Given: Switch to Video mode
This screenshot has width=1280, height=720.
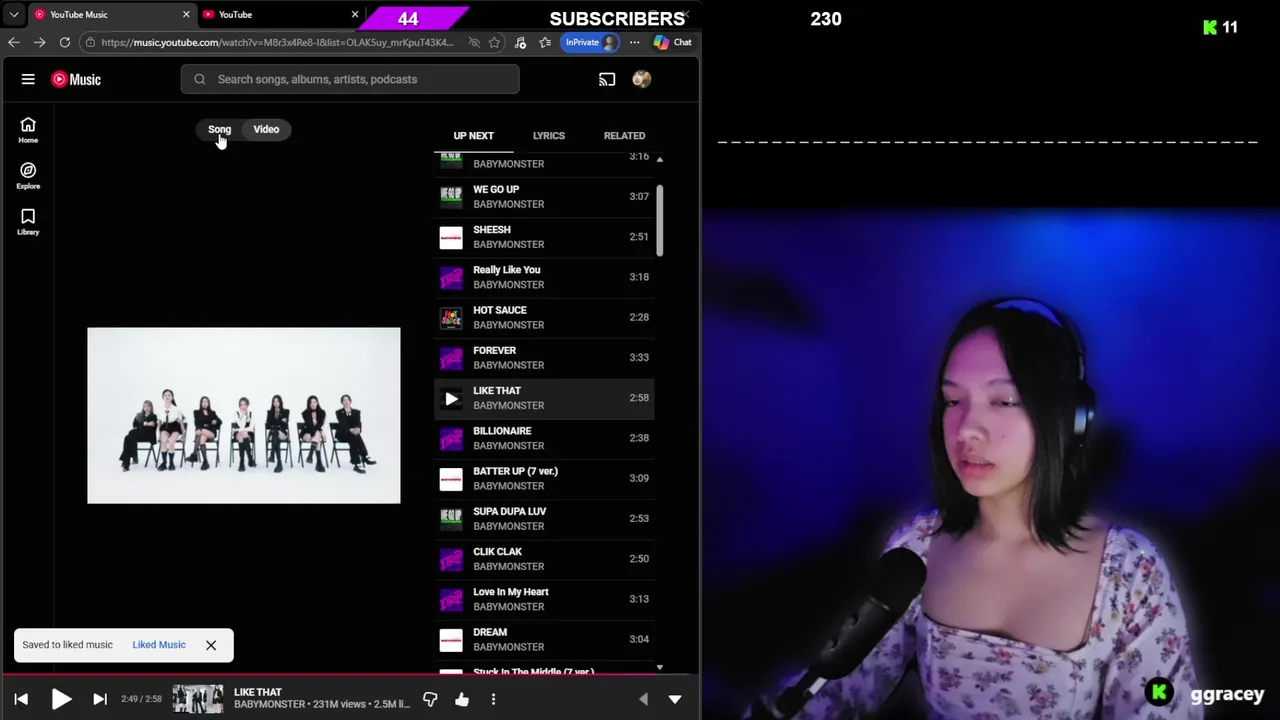Looking at the screenshot, I should tap(266, 129).
